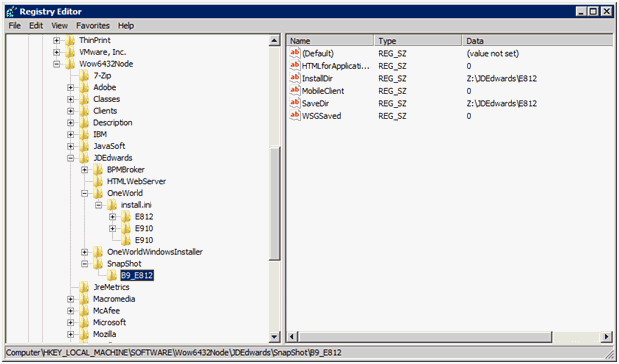Open the Help menu
Viewport: 619px width, 364px height.
[126, 26]
